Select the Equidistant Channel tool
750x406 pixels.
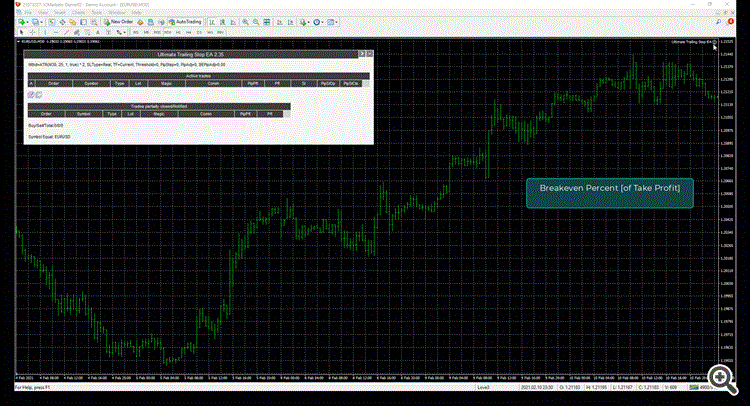click(x=77, y=33)
